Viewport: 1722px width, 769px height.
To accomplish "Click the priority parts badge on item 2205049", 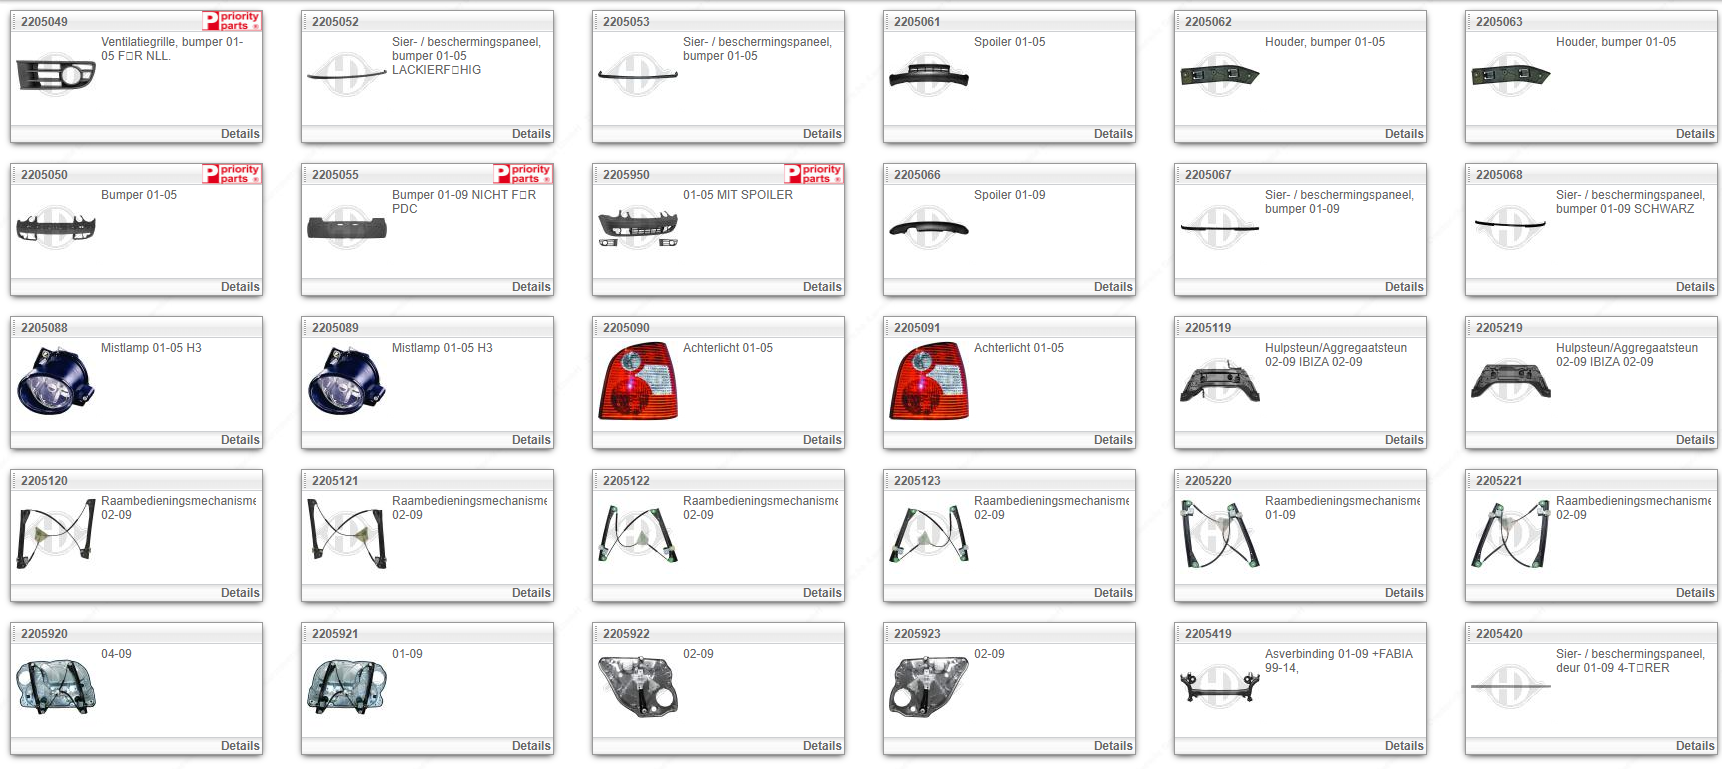I will pos(231,21).
